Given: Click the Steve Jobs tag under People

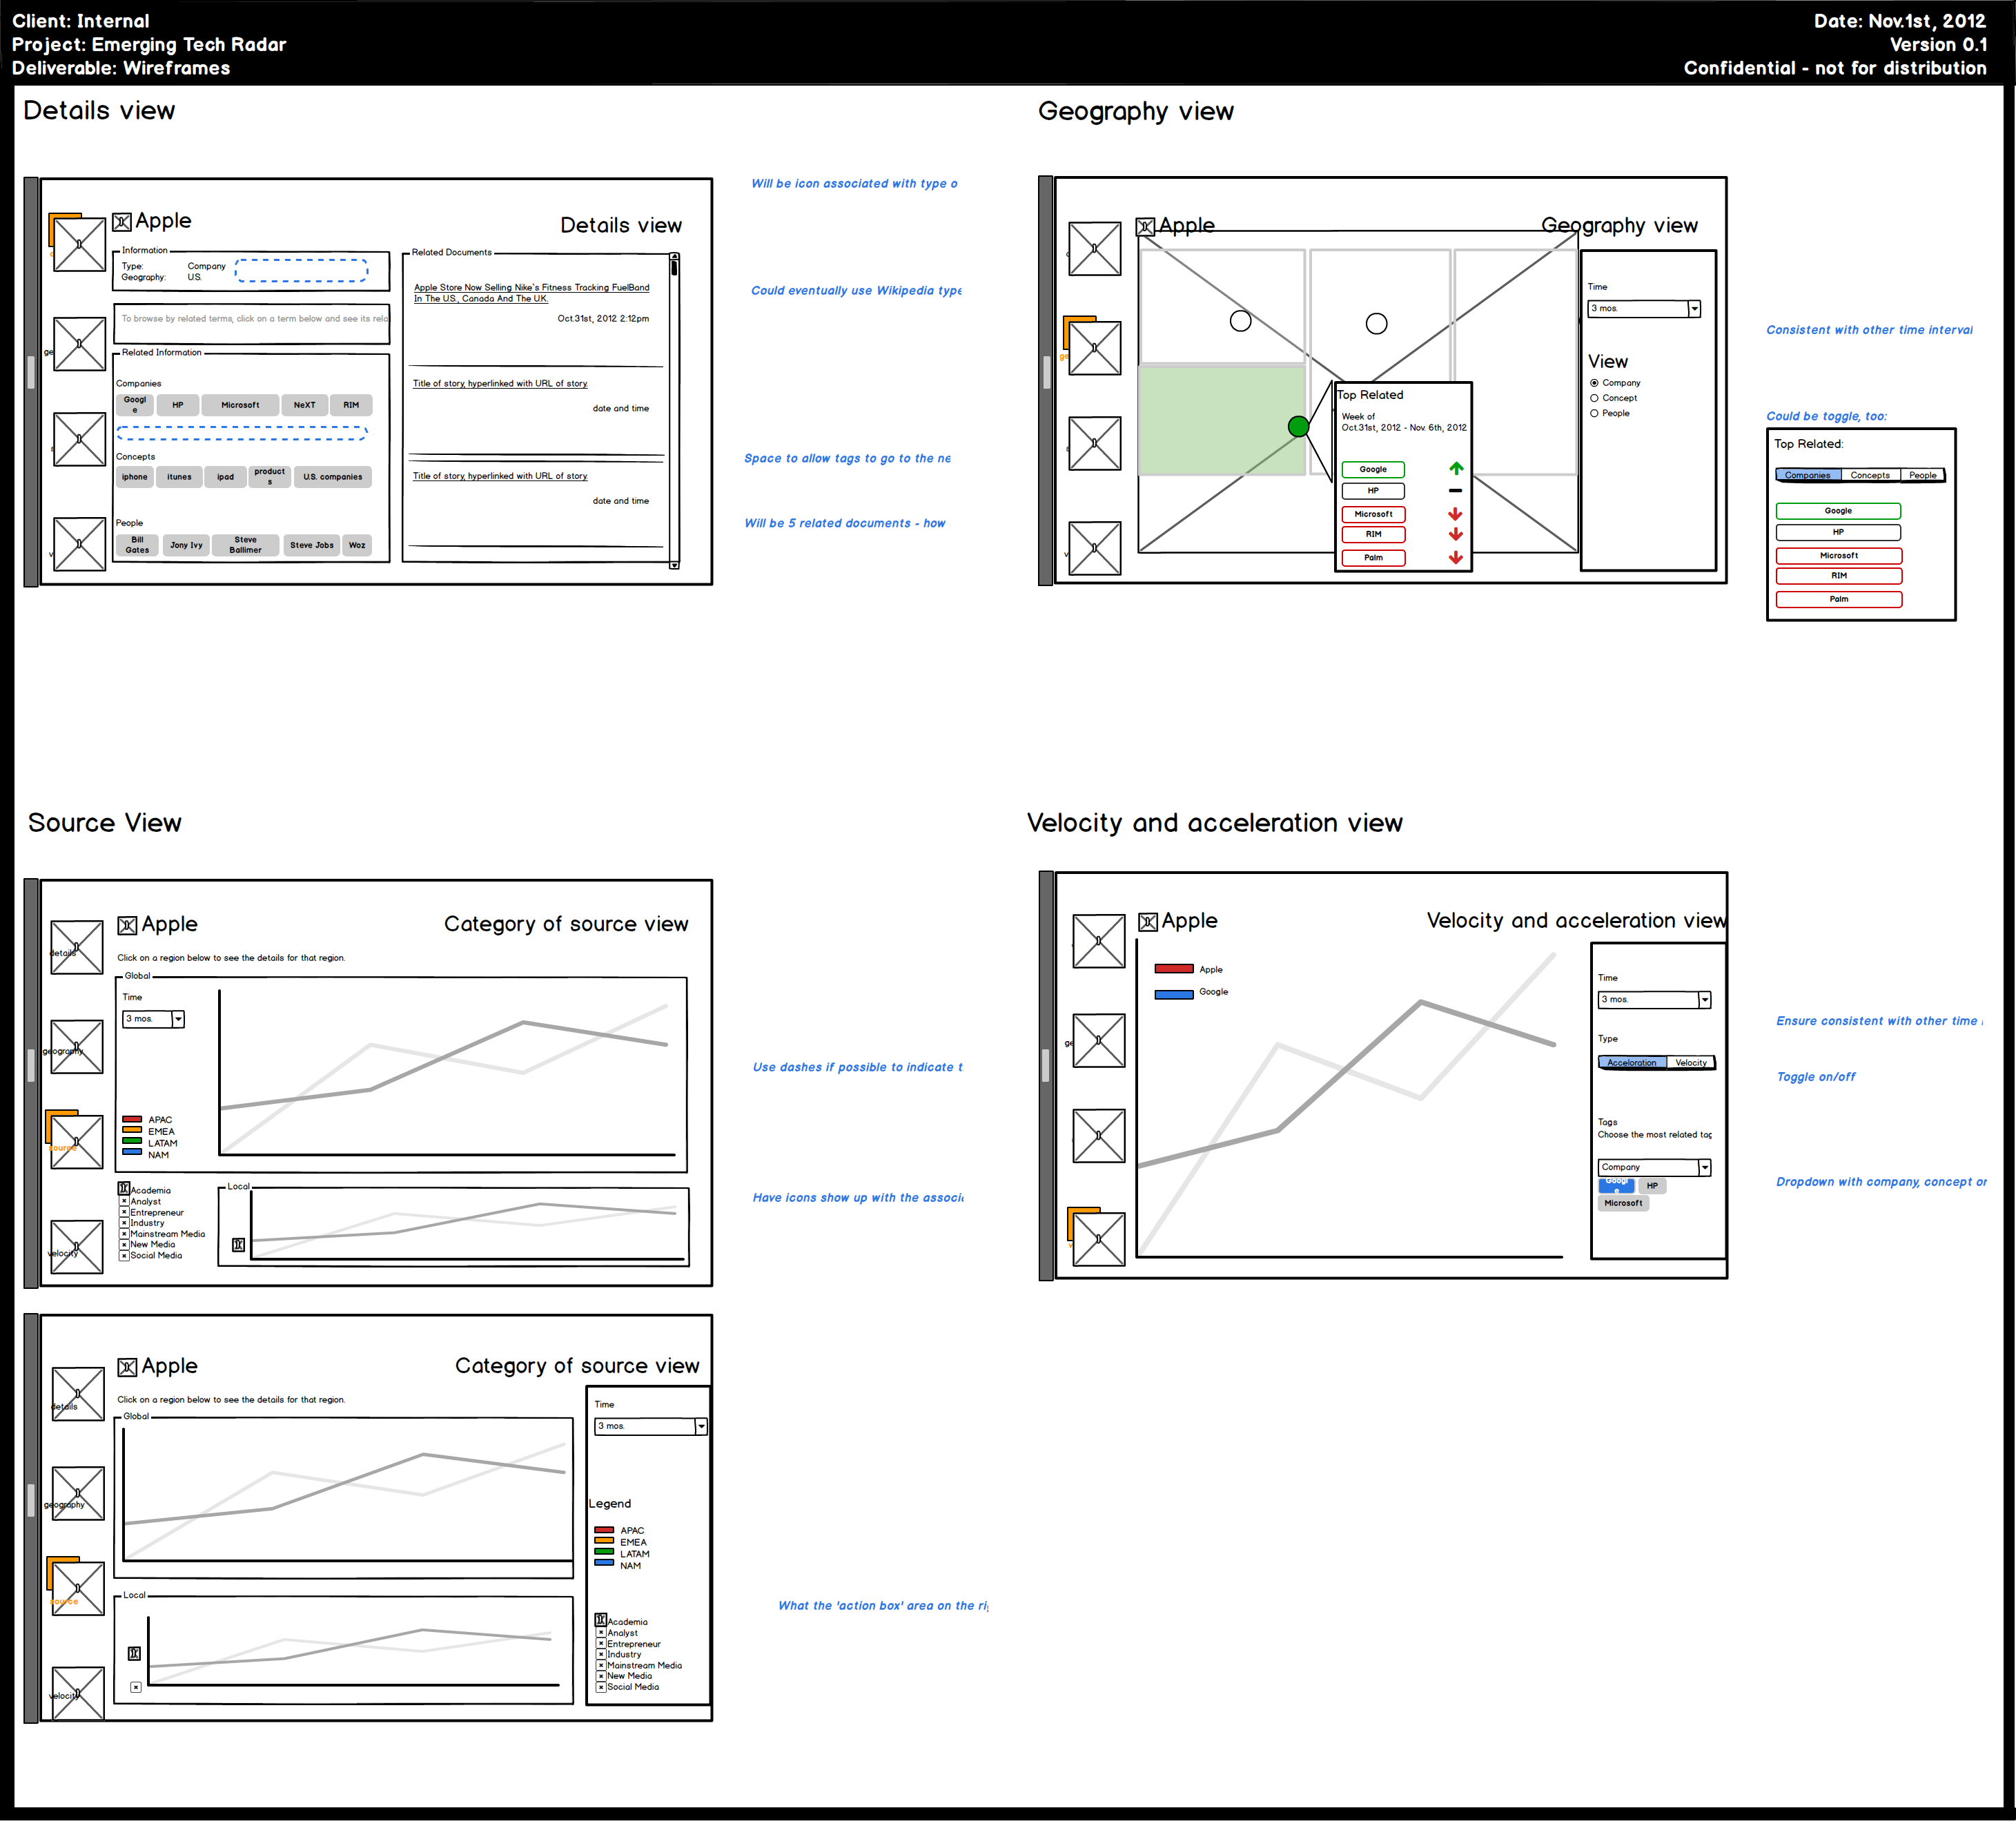Looking at the screenshot, I should [311, 545].
